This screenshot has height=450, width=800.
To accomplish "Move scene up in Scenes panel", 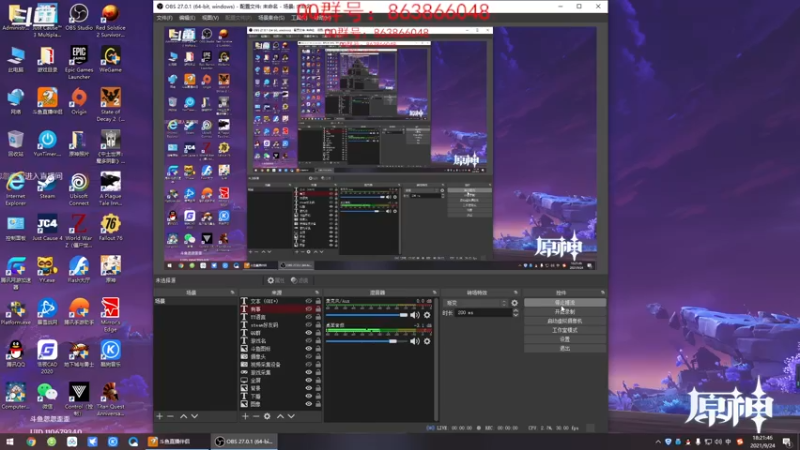I will click(x=183, y=416).
